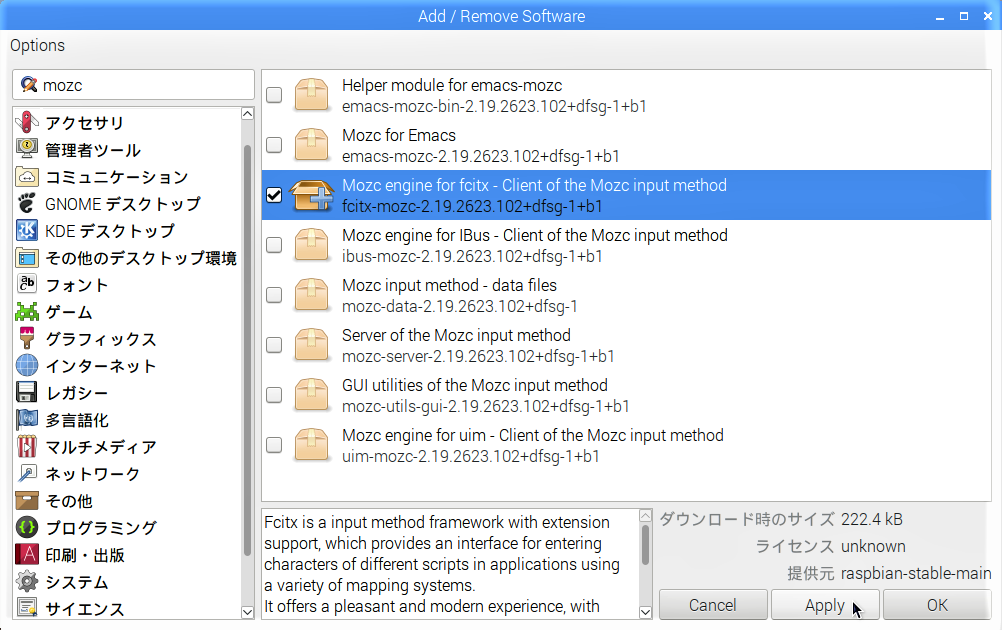Click the Cancel button

(713, 605)
